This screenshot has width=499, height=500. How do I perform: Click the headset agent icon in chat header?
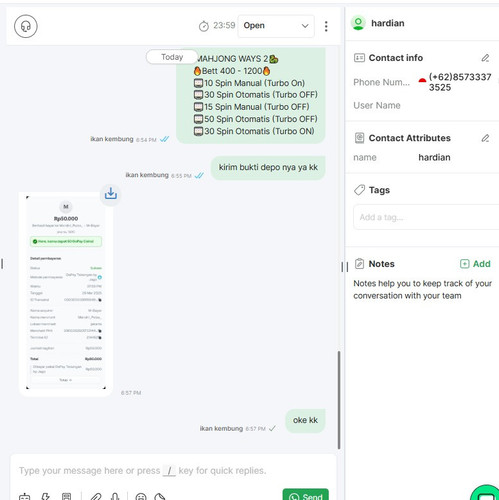point(26,26)
